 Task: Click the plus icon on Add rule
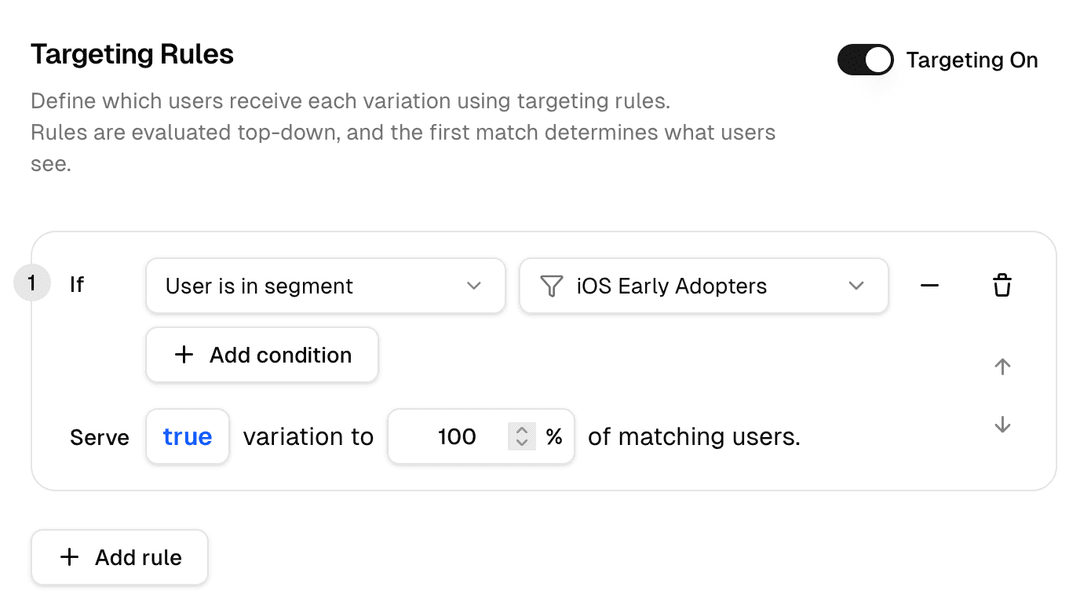(69, 557)
